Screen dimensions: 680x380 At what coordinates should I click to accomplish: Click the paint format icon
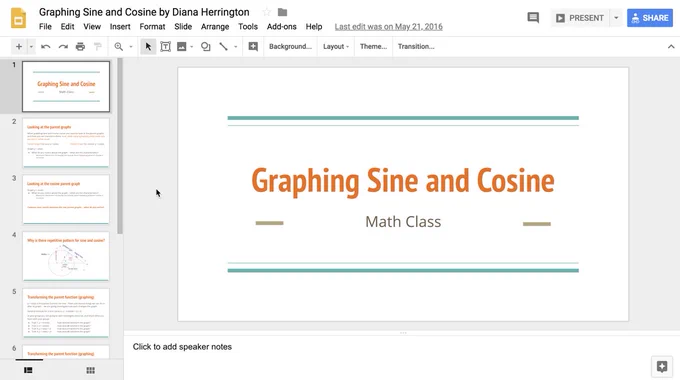pyautogui.click(x=98, y=46)
